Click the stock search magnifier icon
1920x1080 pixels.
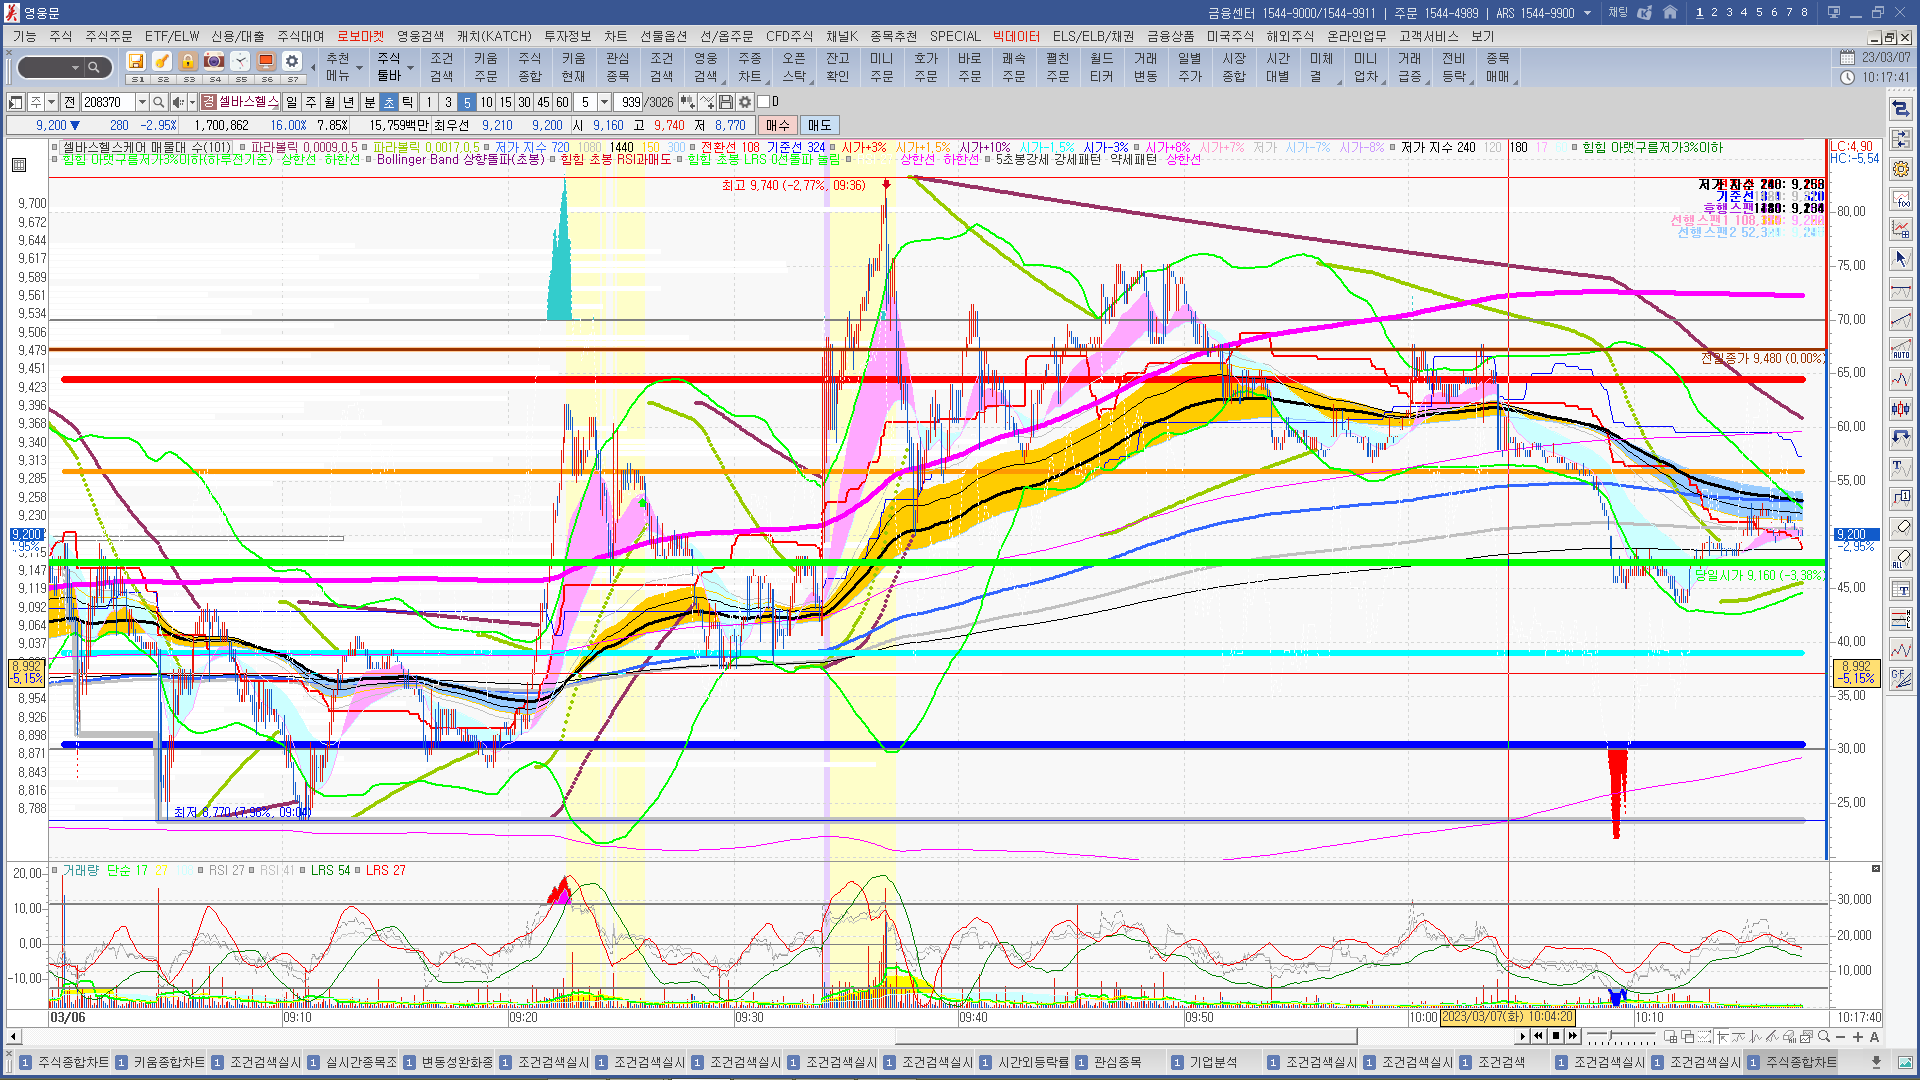pyautogui.click(x=158, y=102)
